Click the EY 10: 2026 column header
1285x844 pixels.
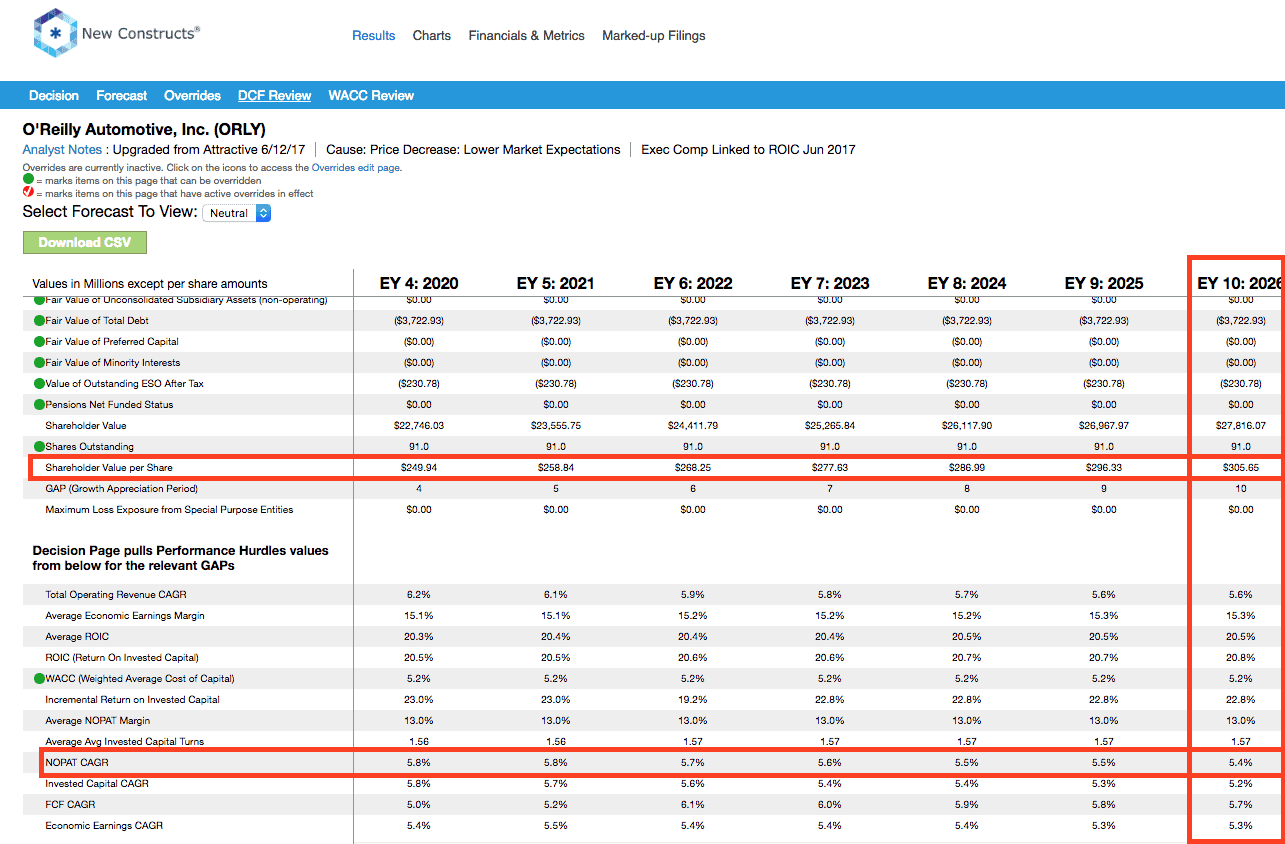click(x=1240, y=283)
